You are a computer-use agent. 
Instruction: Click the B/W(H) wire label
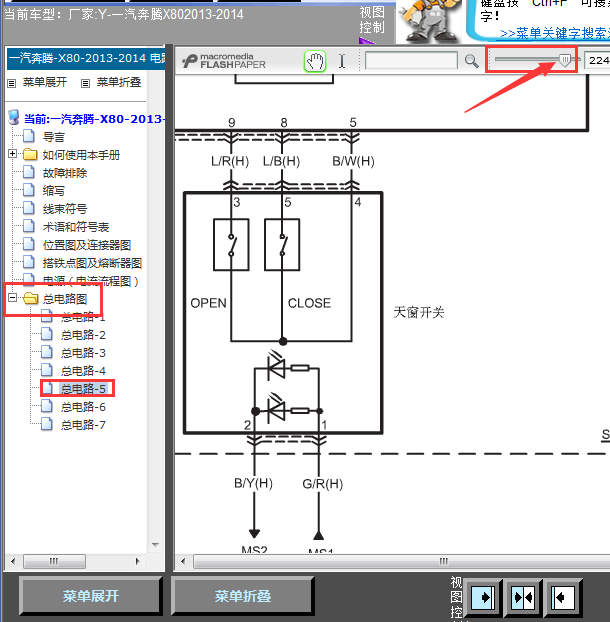pyautogui.click(x=353, y=161)
